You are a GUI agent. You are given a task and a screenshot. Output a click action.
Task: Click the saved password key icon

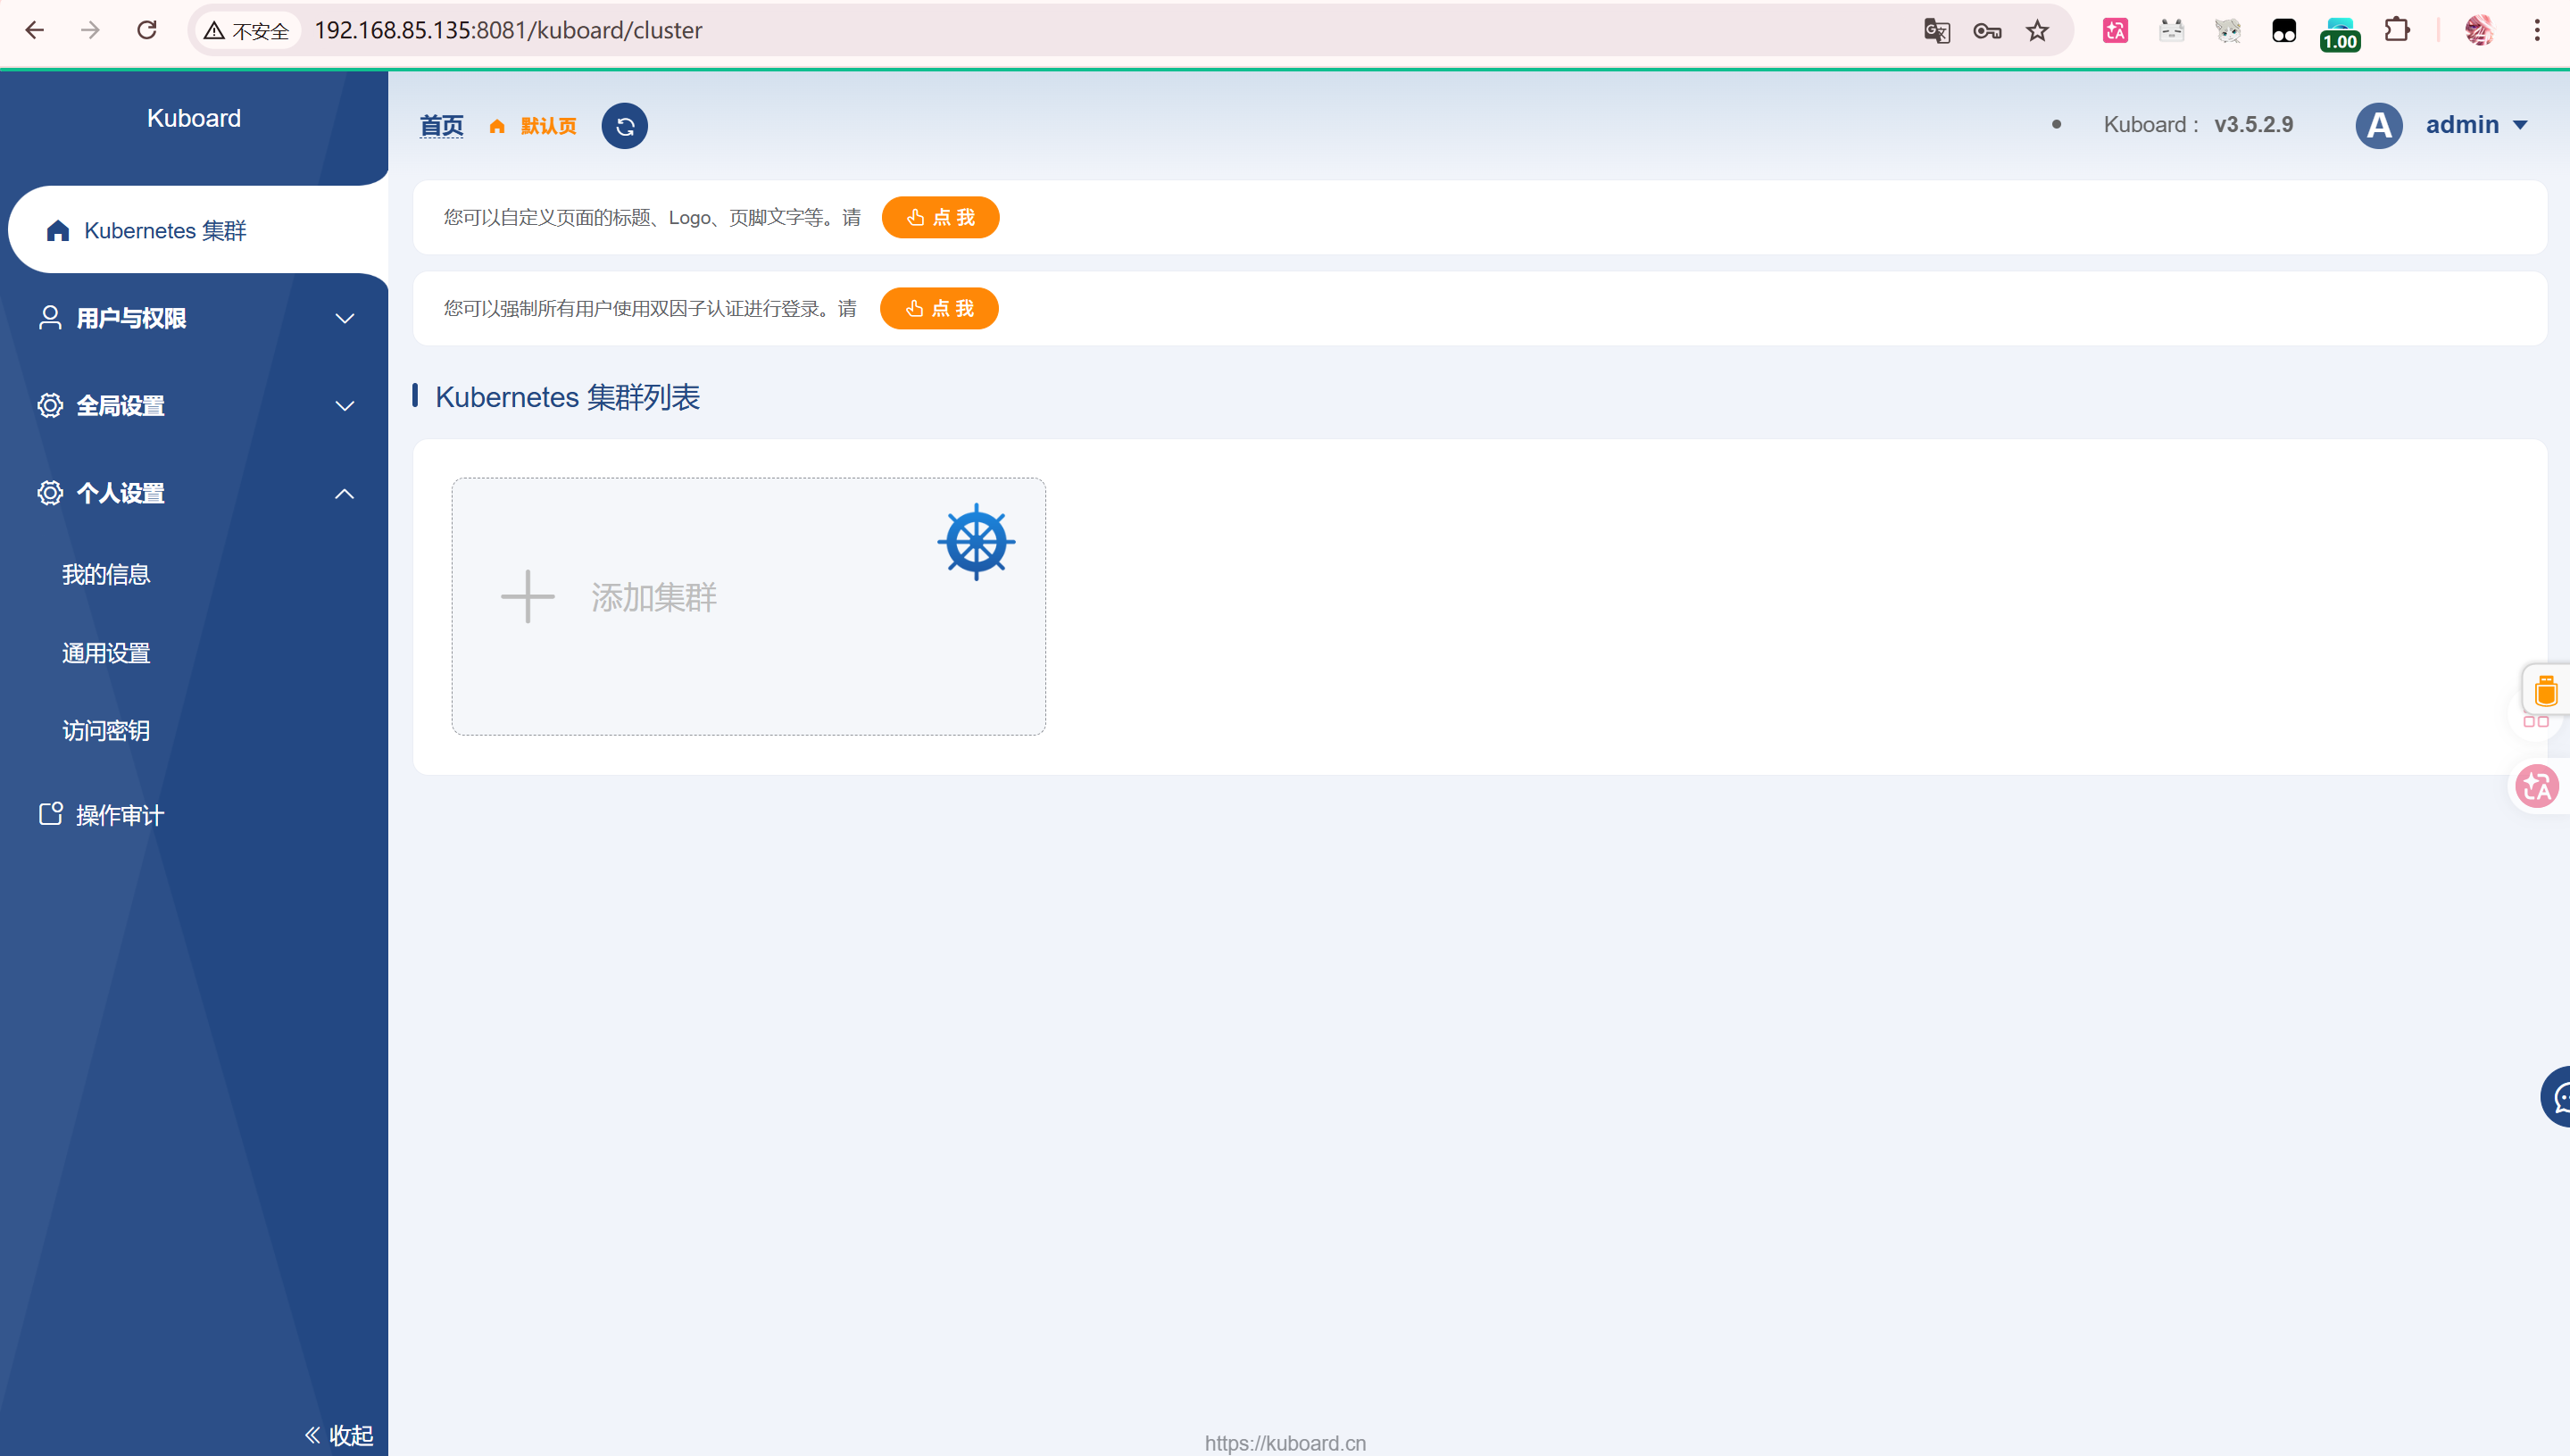(1986, 31)
